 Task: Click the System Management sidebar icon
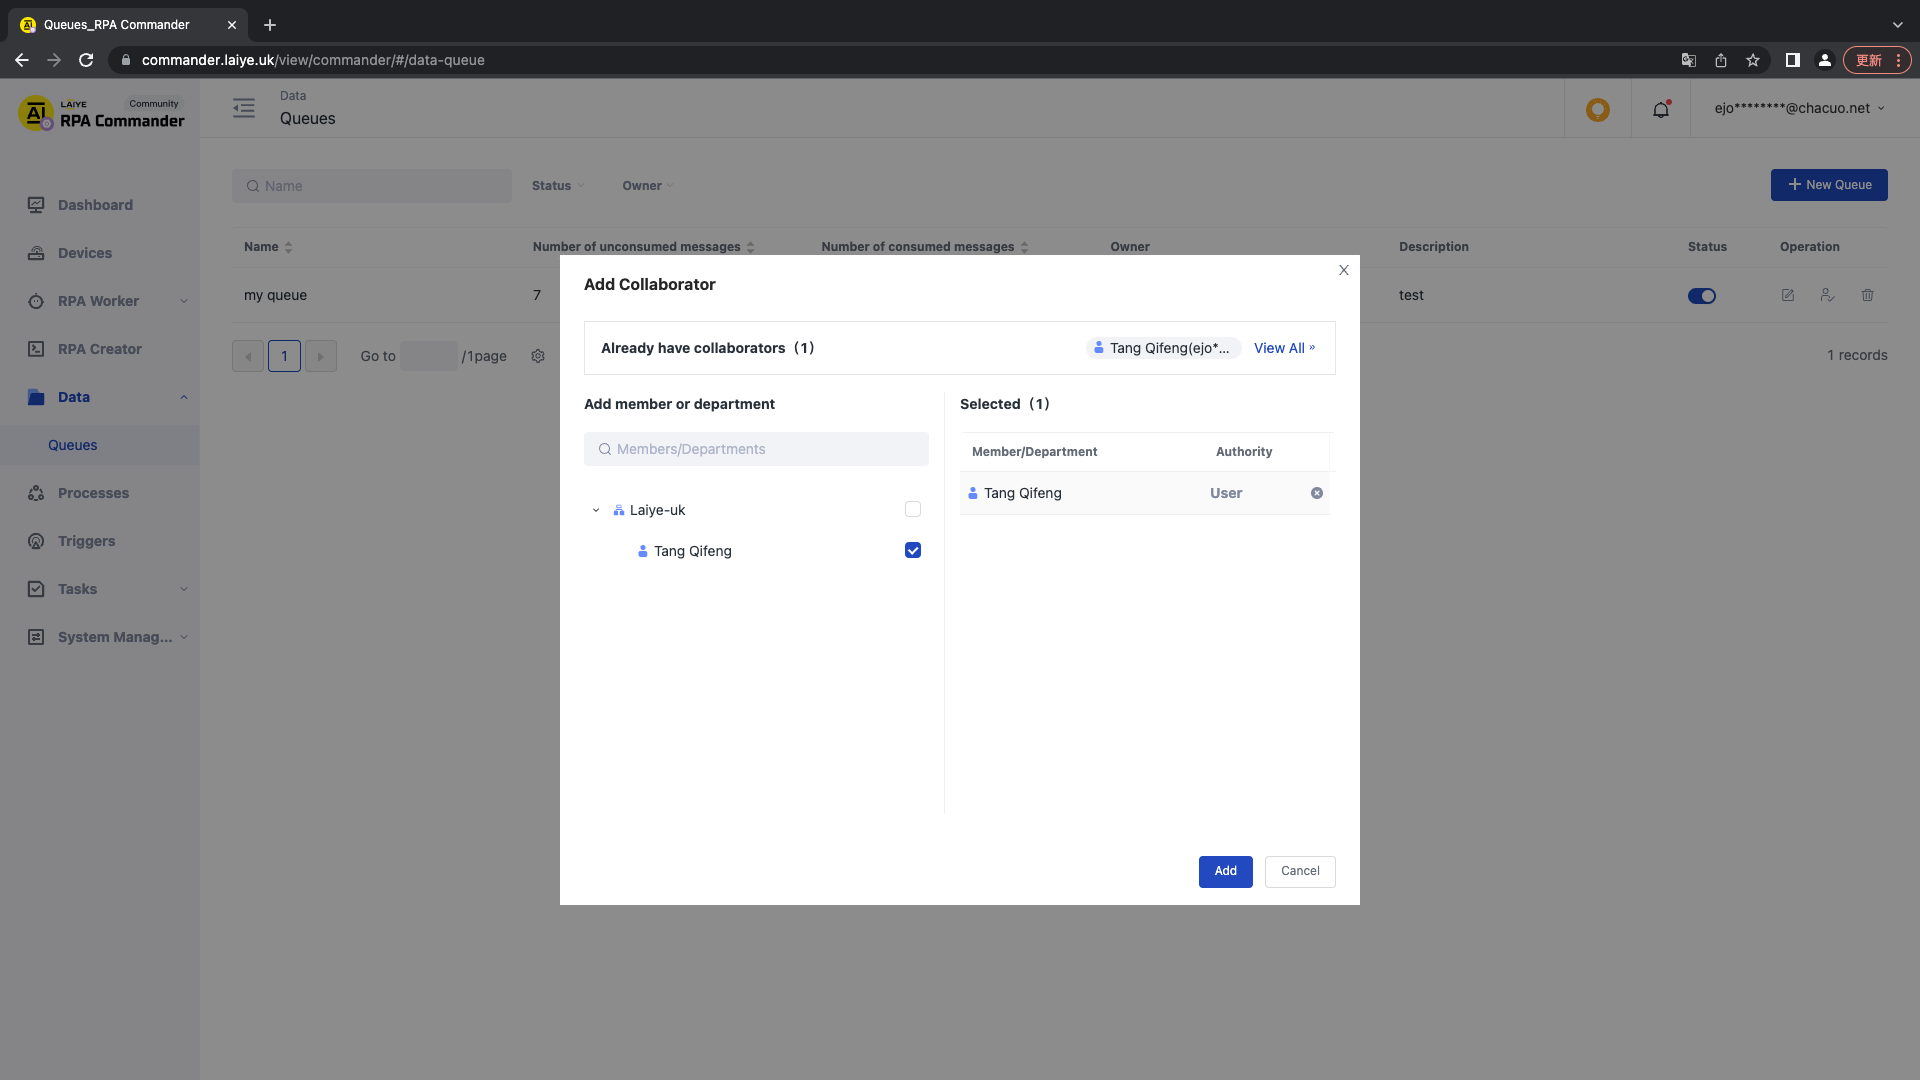pyautogui.click(x=36, y=637)
